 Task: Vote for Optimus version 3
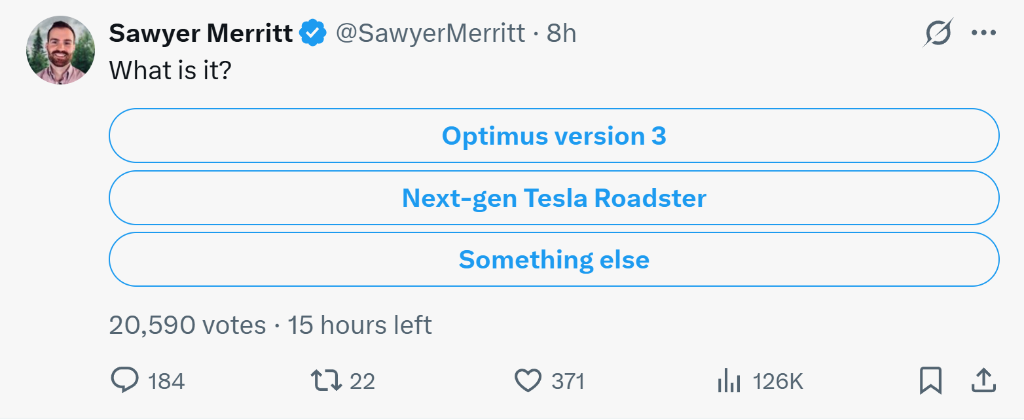[x=554, y=135]
